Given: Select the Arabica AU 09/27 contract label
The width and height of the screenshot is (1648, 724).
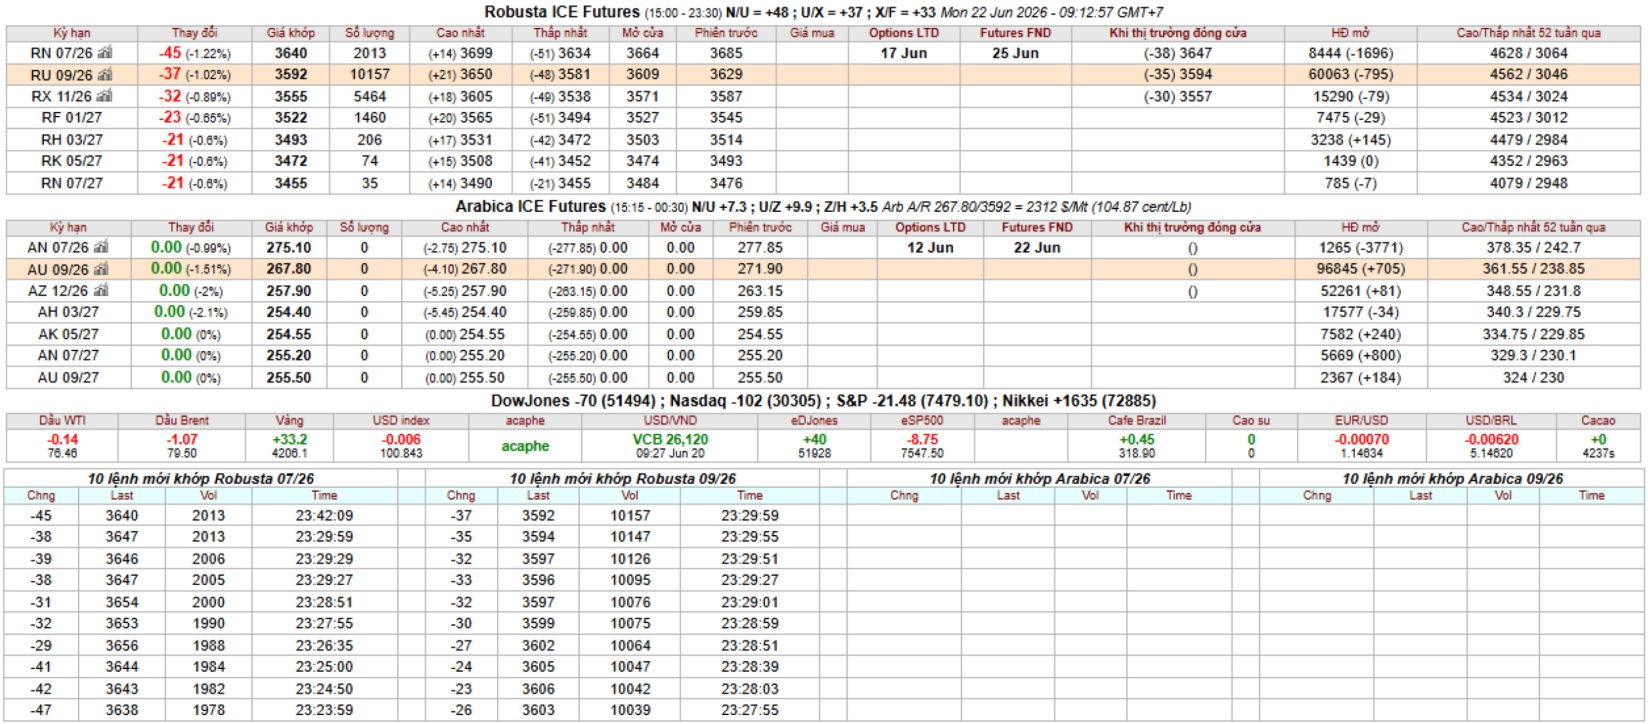Looking at the screenshot, I should [x=68, y=377].
